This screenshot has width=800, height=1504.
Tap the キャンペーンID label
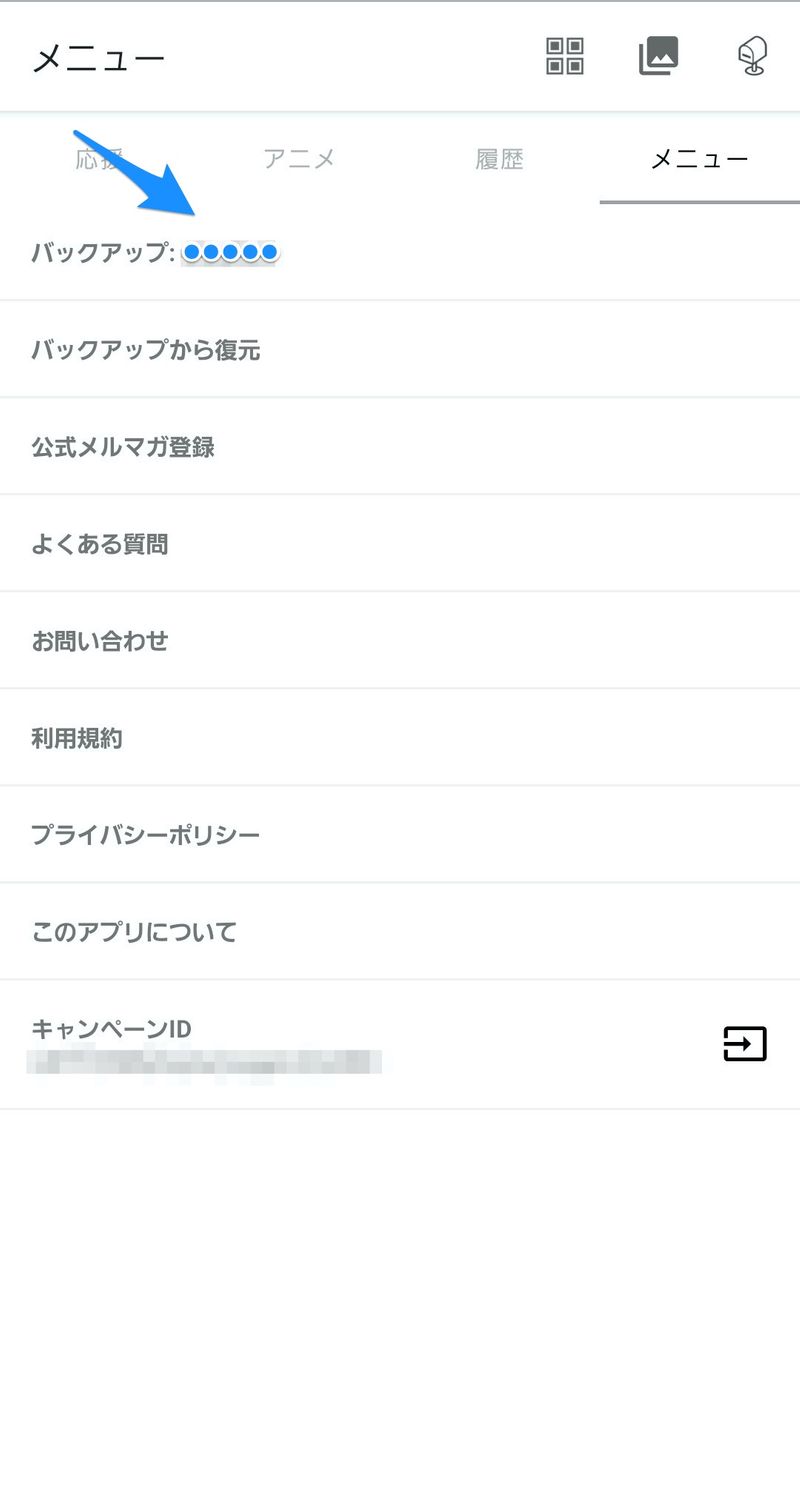(x=111, y=1028)
